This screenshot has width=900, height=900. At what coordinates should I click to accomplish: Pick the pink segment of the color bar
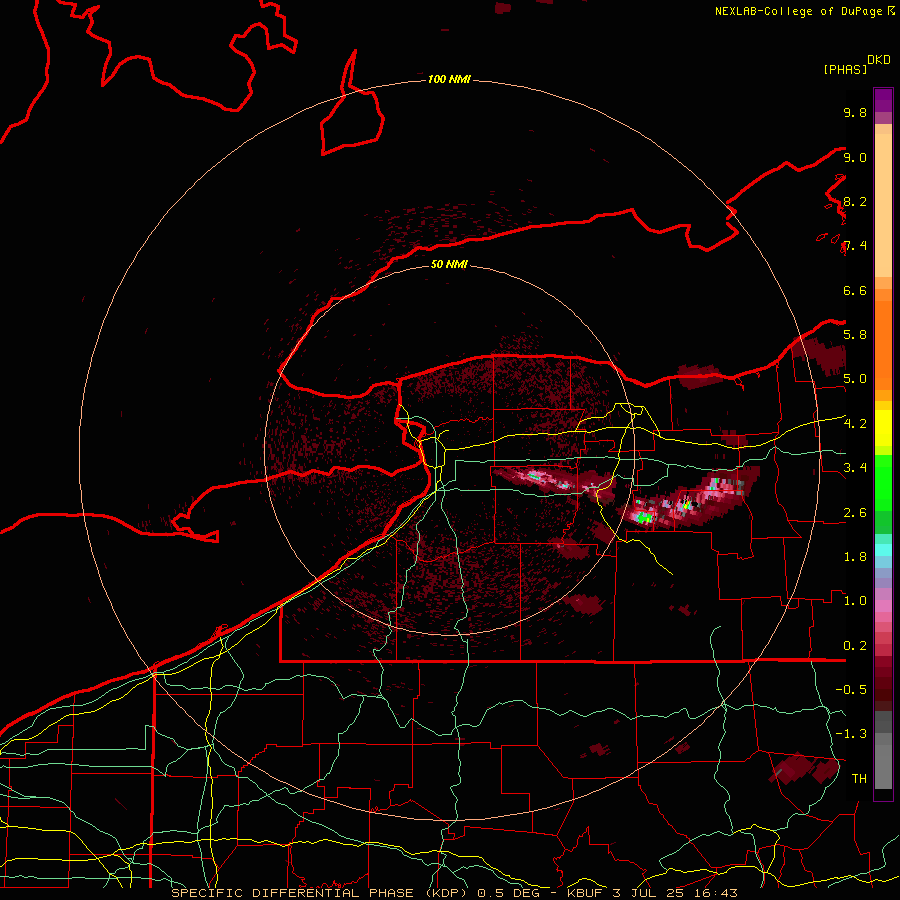click(x=883, y=606)
